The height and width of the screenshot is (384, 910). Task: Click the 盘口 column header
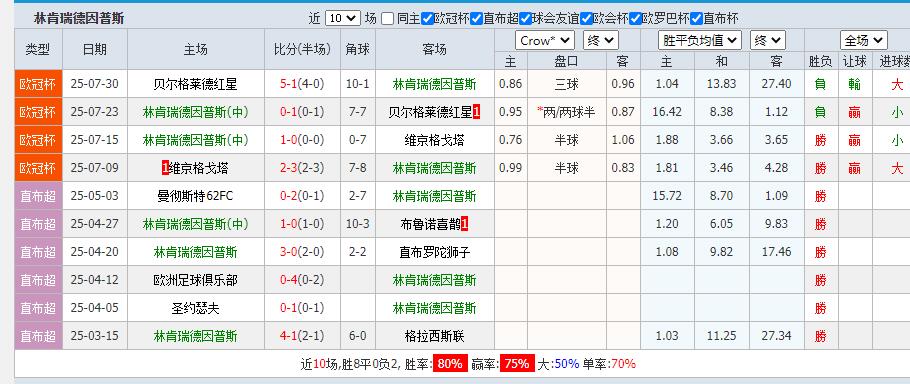tap(566, 61)
